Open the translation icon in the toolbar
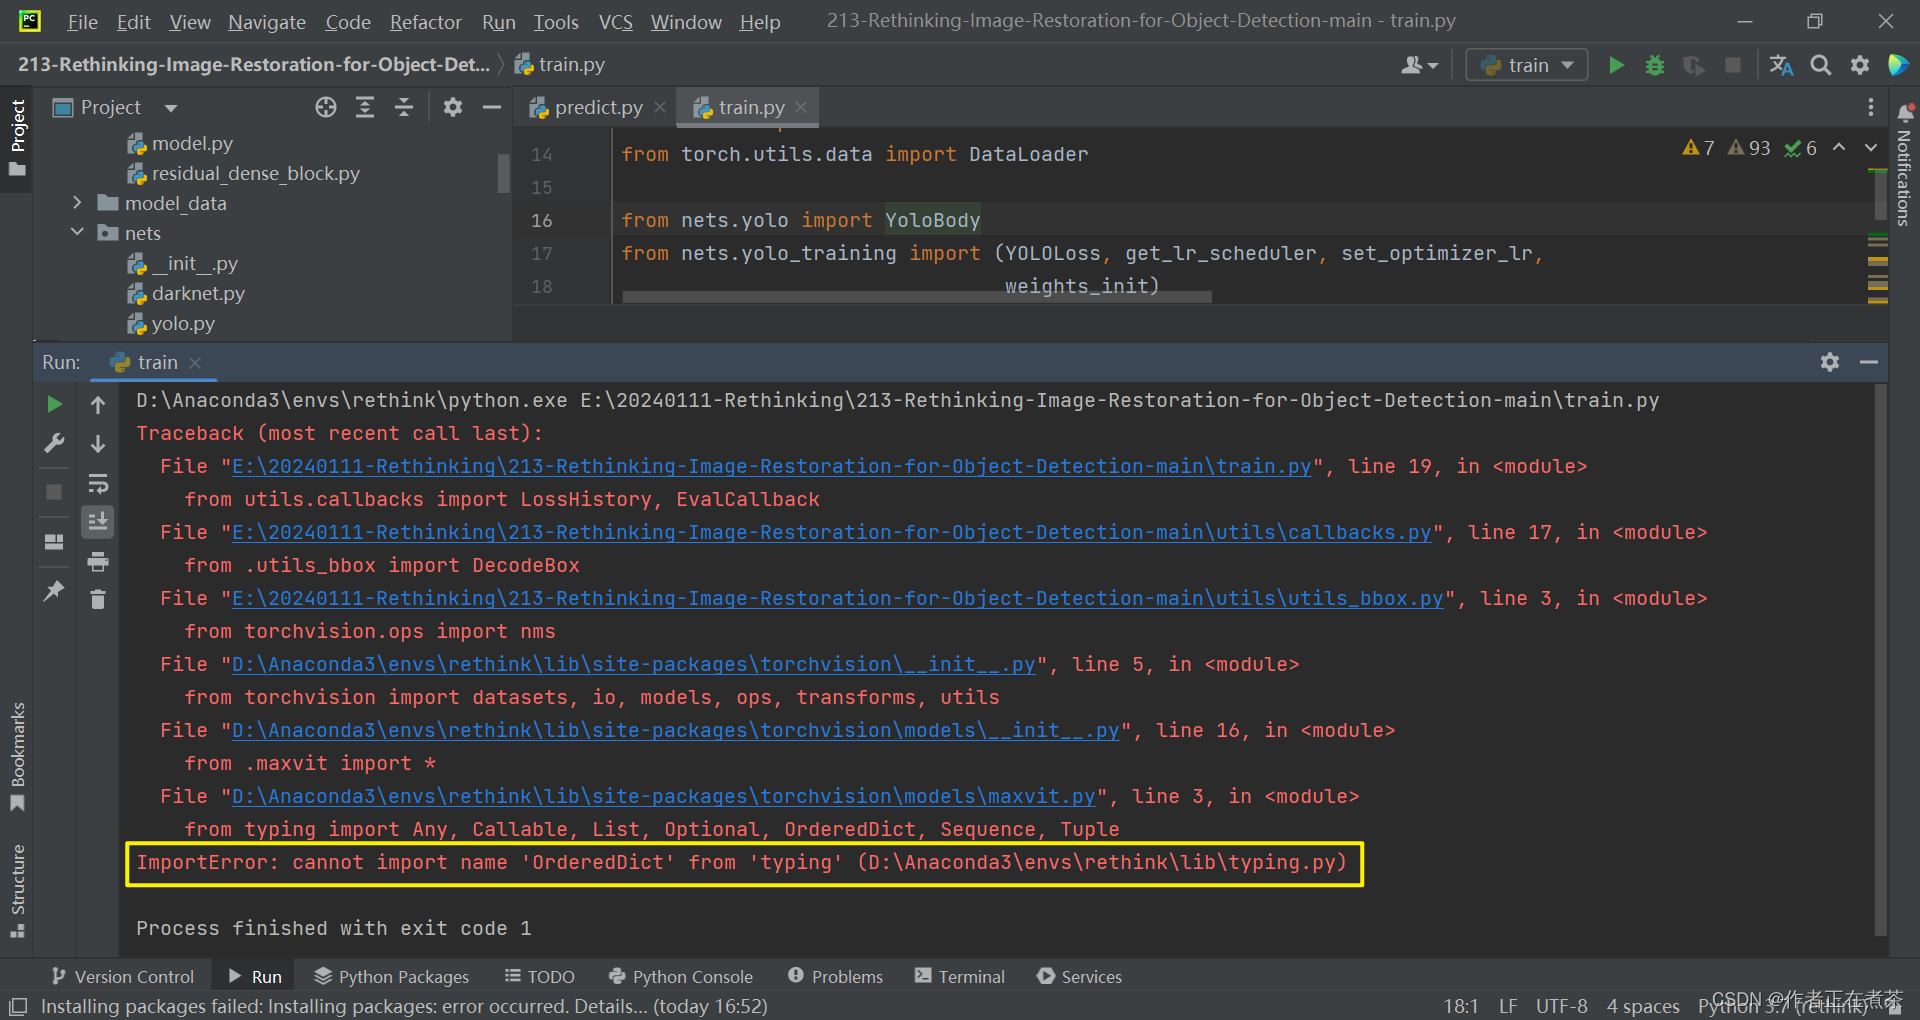This screenshot has width=1920, height=1020. click(x=1781, y=64)
